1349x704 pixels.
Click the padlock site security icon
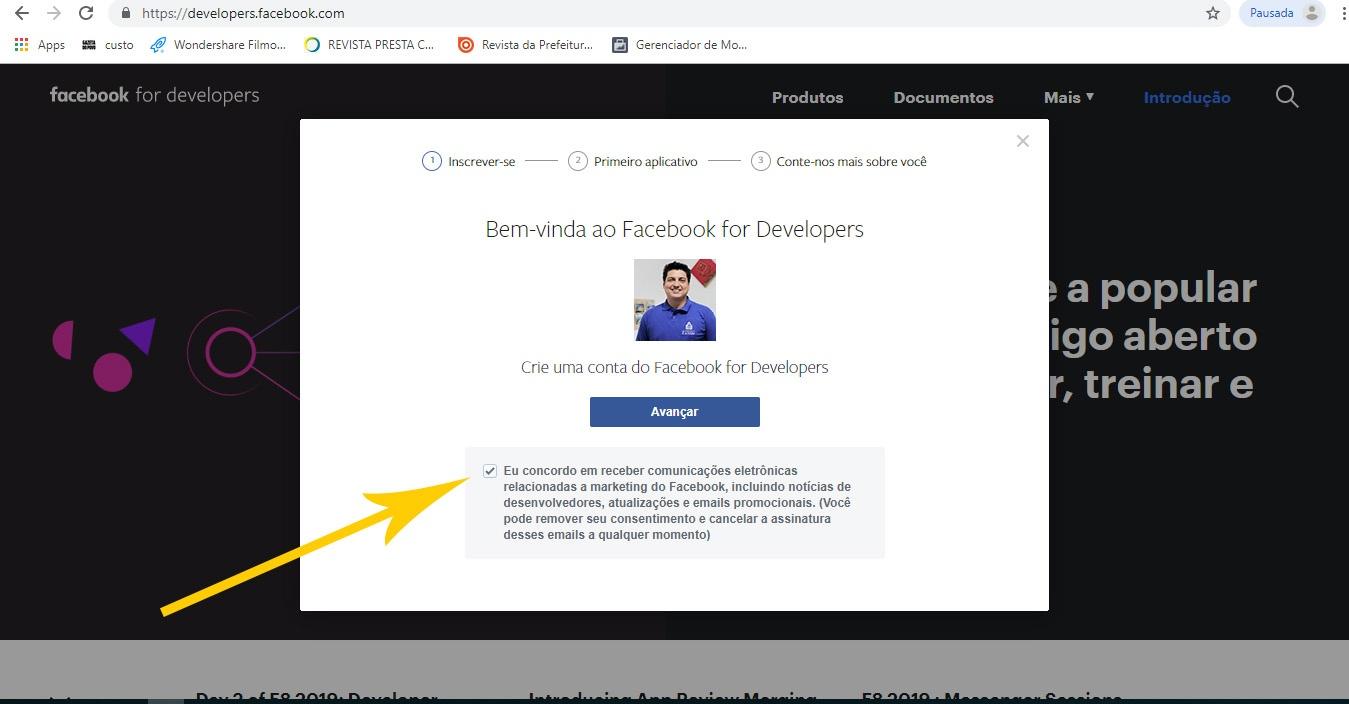[126, 13]
